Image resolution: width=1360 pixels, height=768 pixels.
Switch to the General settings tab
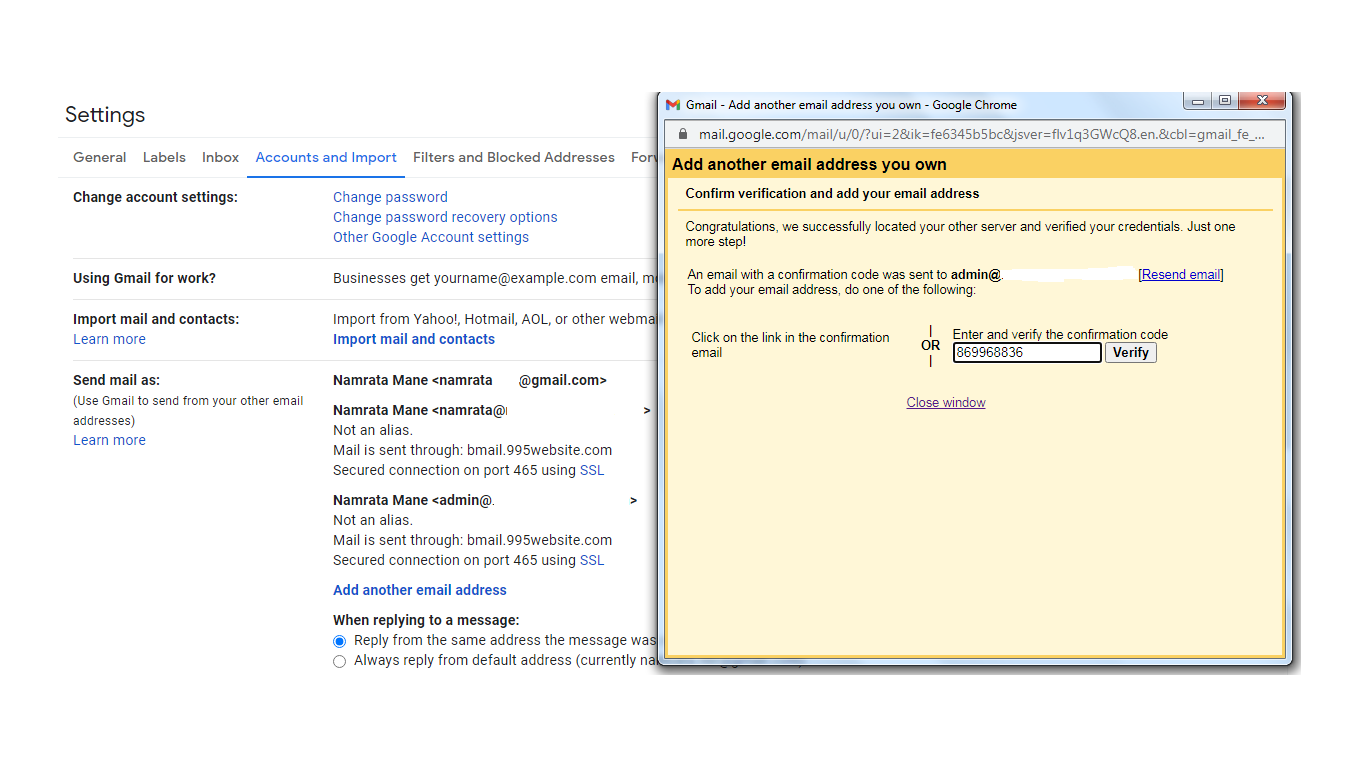99,157
